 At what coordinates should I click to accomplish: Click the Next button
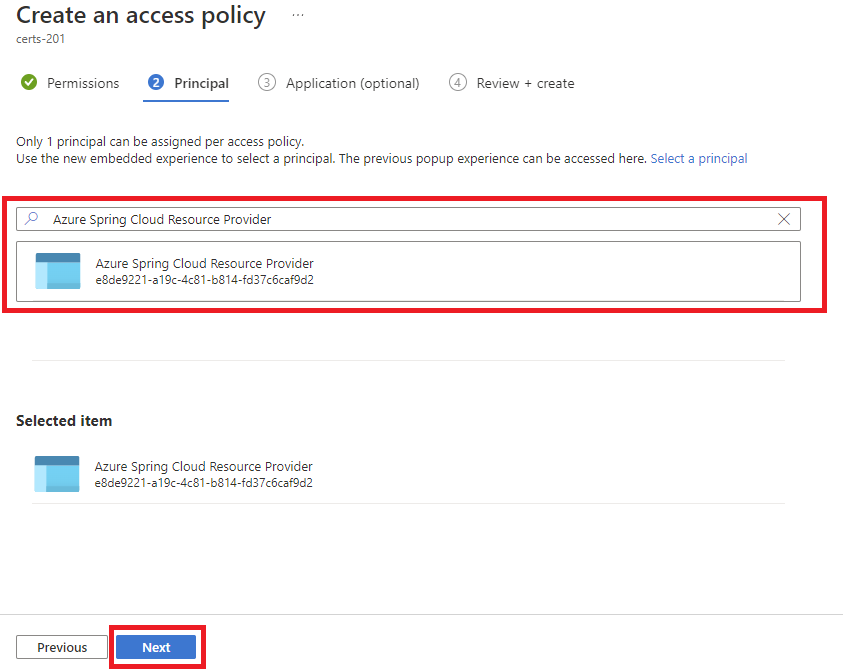[x=156, y=647]
